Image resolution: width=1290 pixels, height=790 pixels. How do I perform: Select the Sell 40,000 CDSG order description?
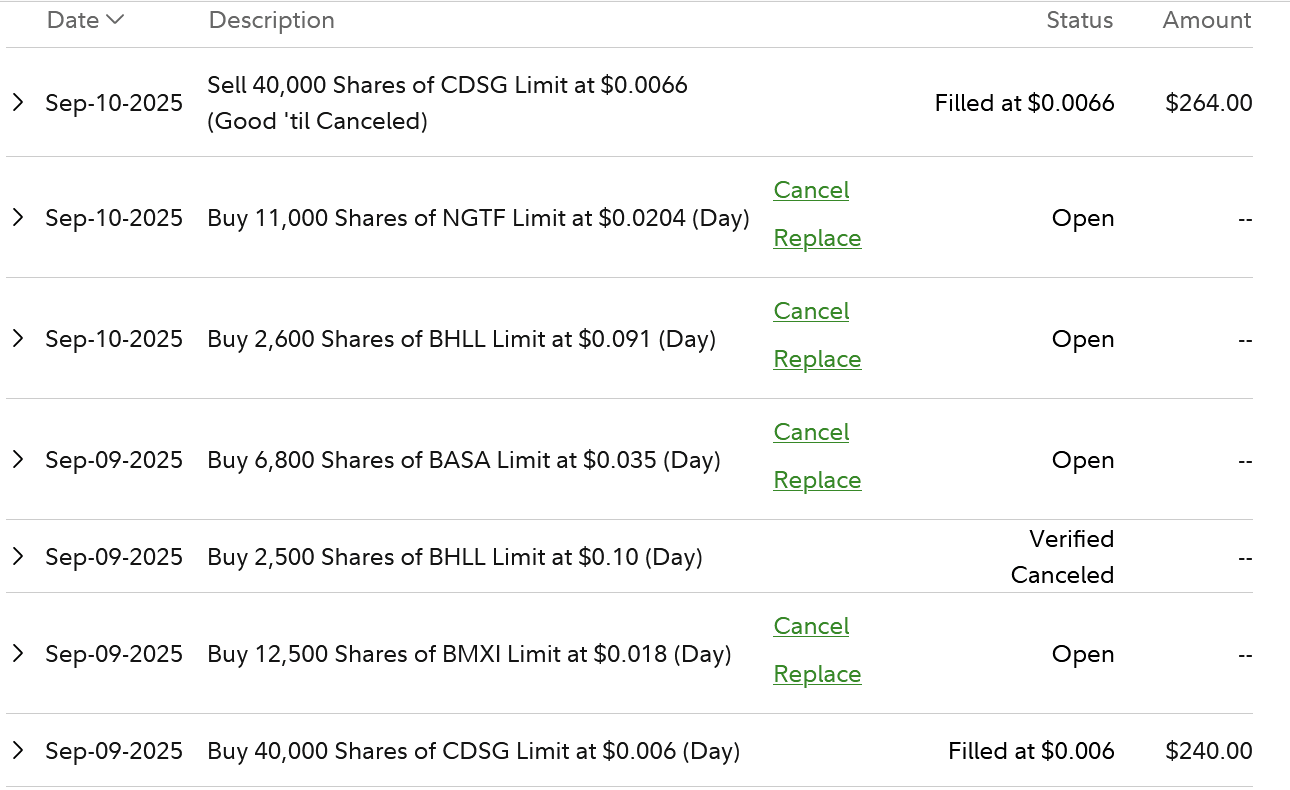[447, 102]
